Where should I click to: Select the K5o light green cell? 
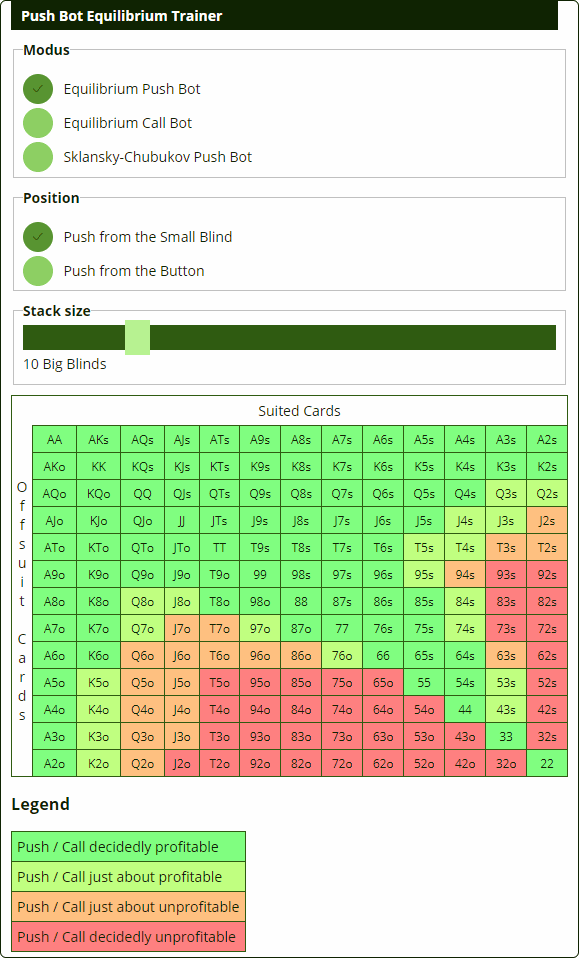coord(98,682)
